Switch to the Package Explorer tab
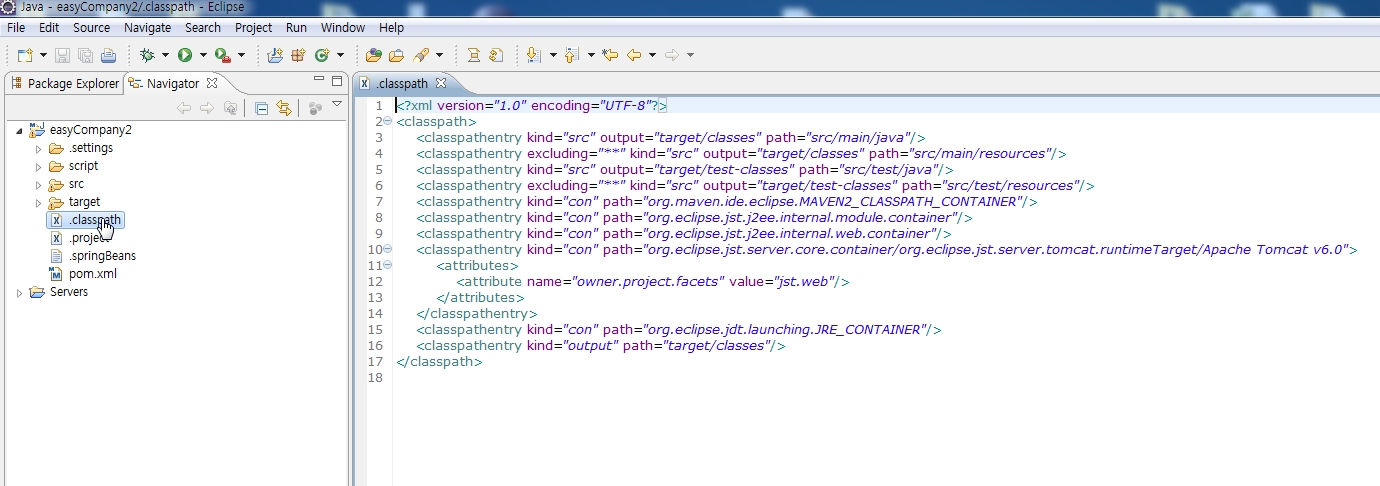This screenshot has height=486, width=1380. tap(64, 83)
